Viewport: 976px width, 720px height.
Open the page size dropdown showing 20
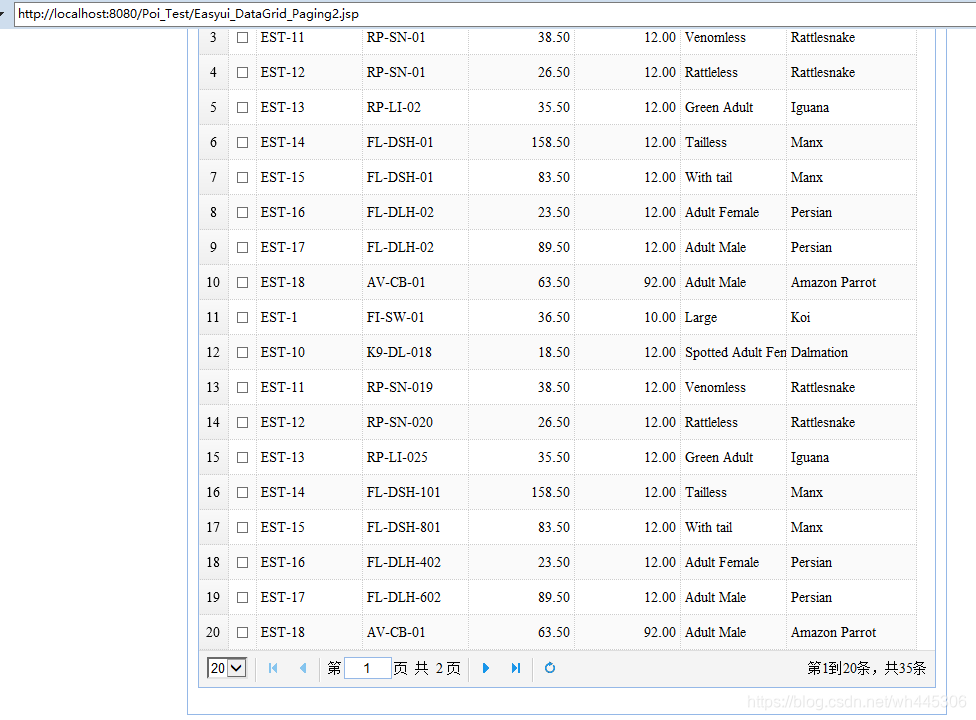(x=227, y=668)
